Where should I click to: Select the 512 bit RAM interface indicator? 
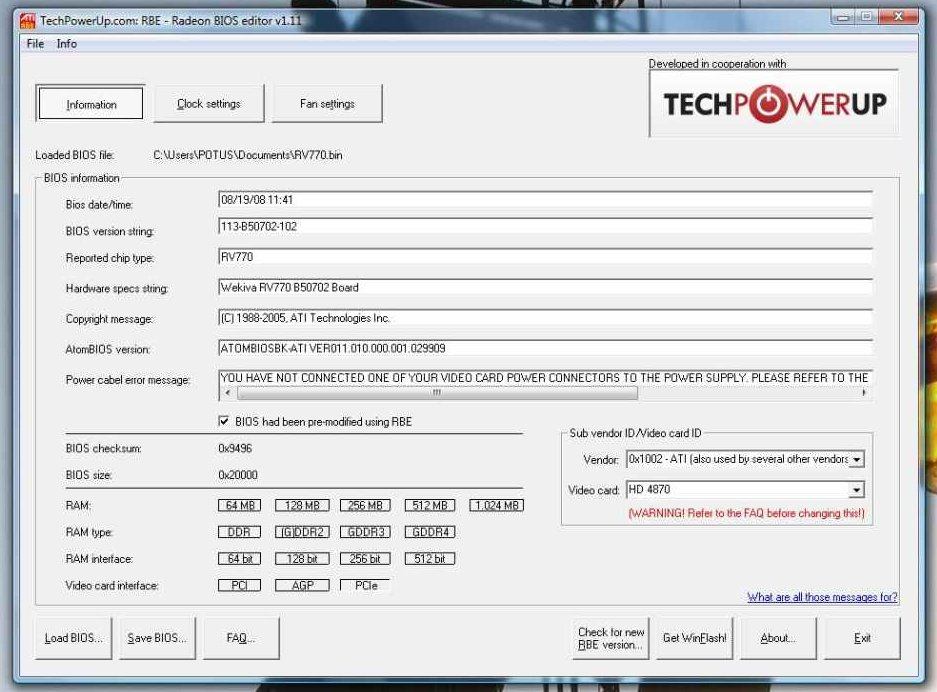[430, 559]
